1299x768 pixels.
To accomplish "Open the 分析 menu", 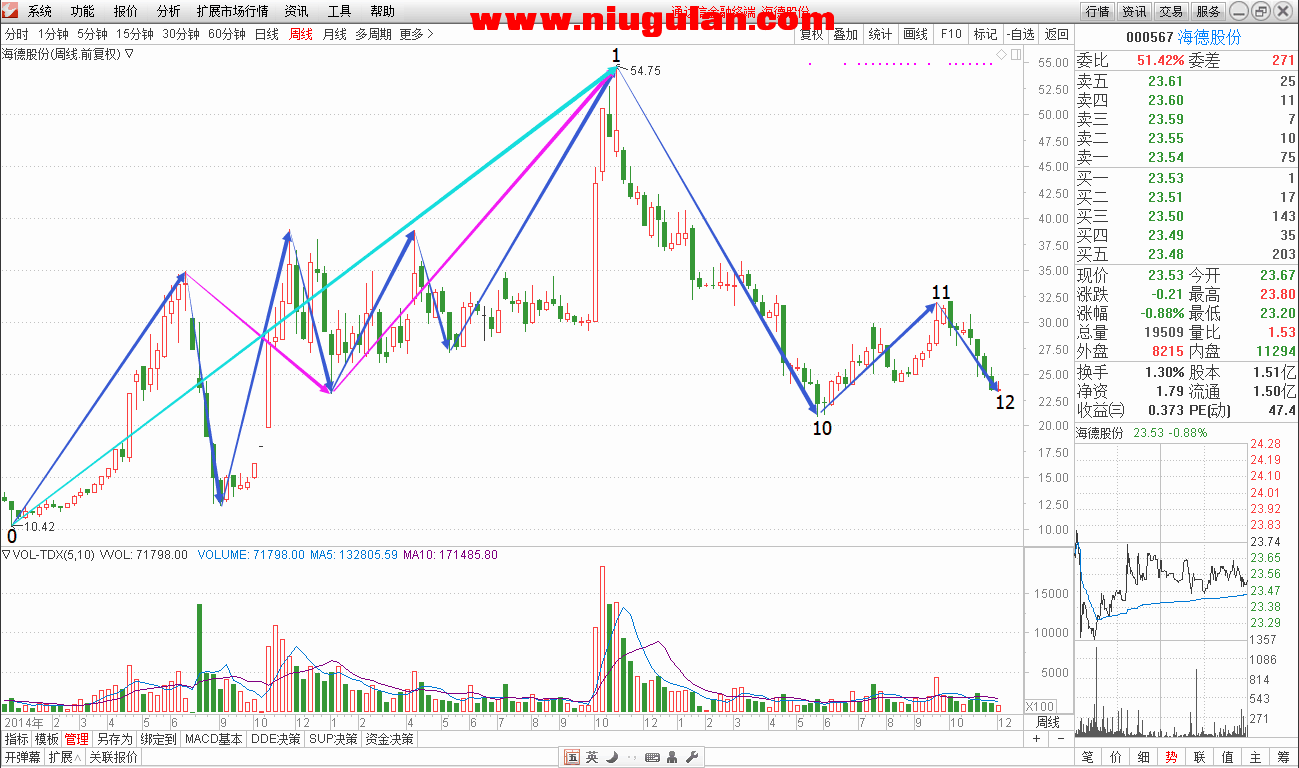I will coord(169,12).
